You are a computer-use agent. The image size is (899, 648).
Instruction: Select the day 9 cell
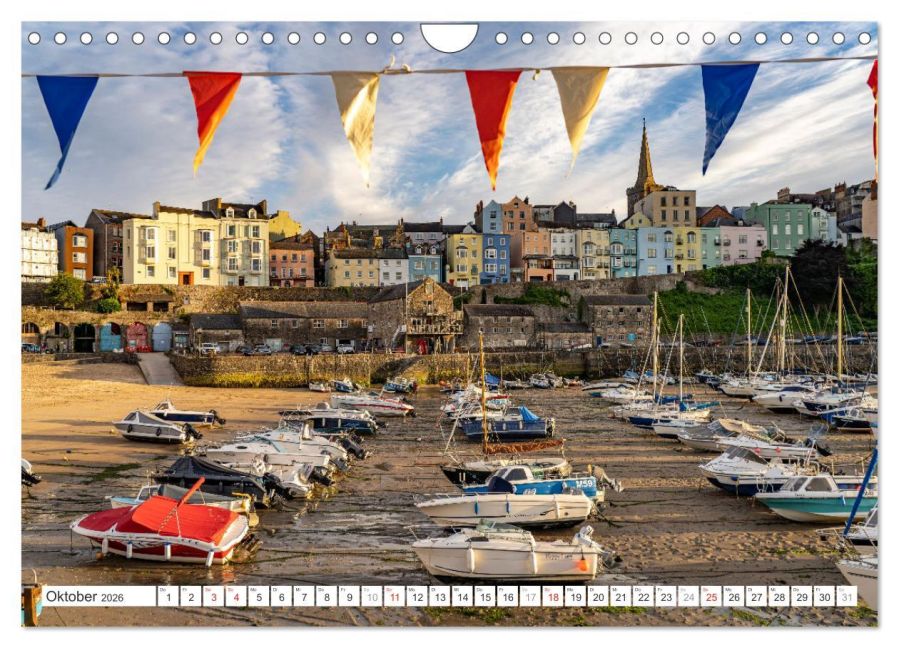[349, 596]
